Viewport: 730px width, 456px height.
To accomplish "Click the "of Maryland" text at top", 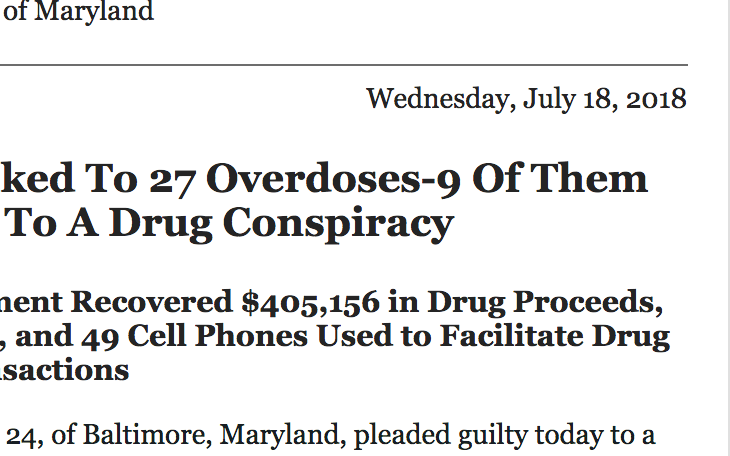I will tap(78, 11).
